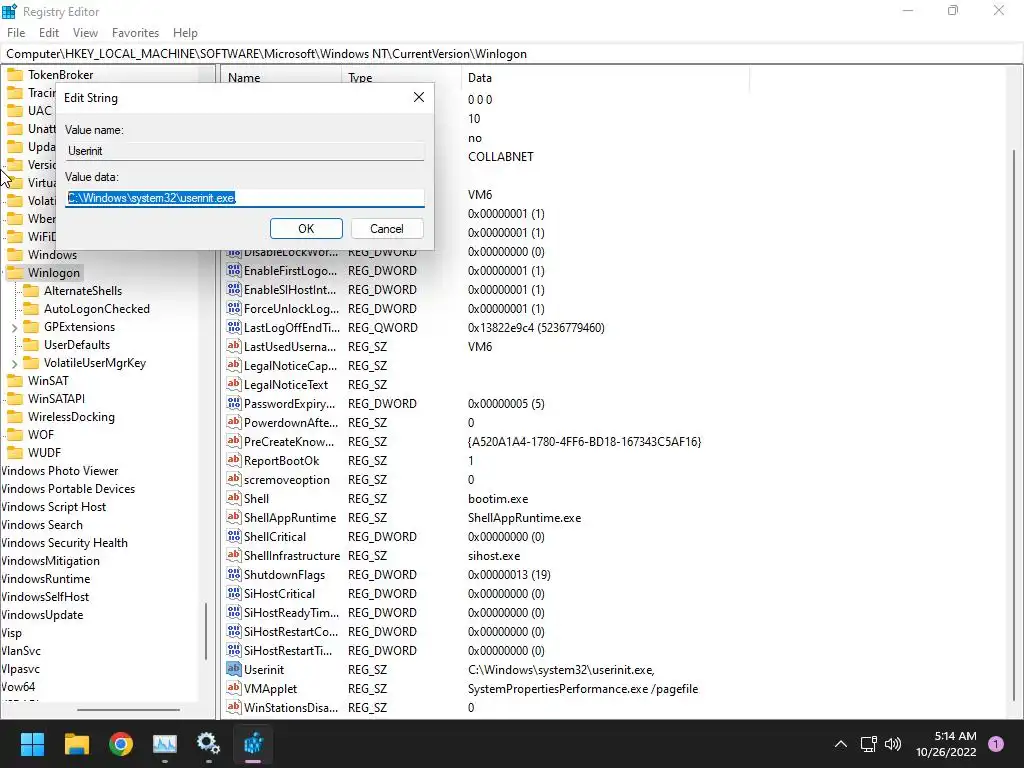The image size is (1024, 768).
Task: Confirm Edit String dialog with OK
Action: 306,229
